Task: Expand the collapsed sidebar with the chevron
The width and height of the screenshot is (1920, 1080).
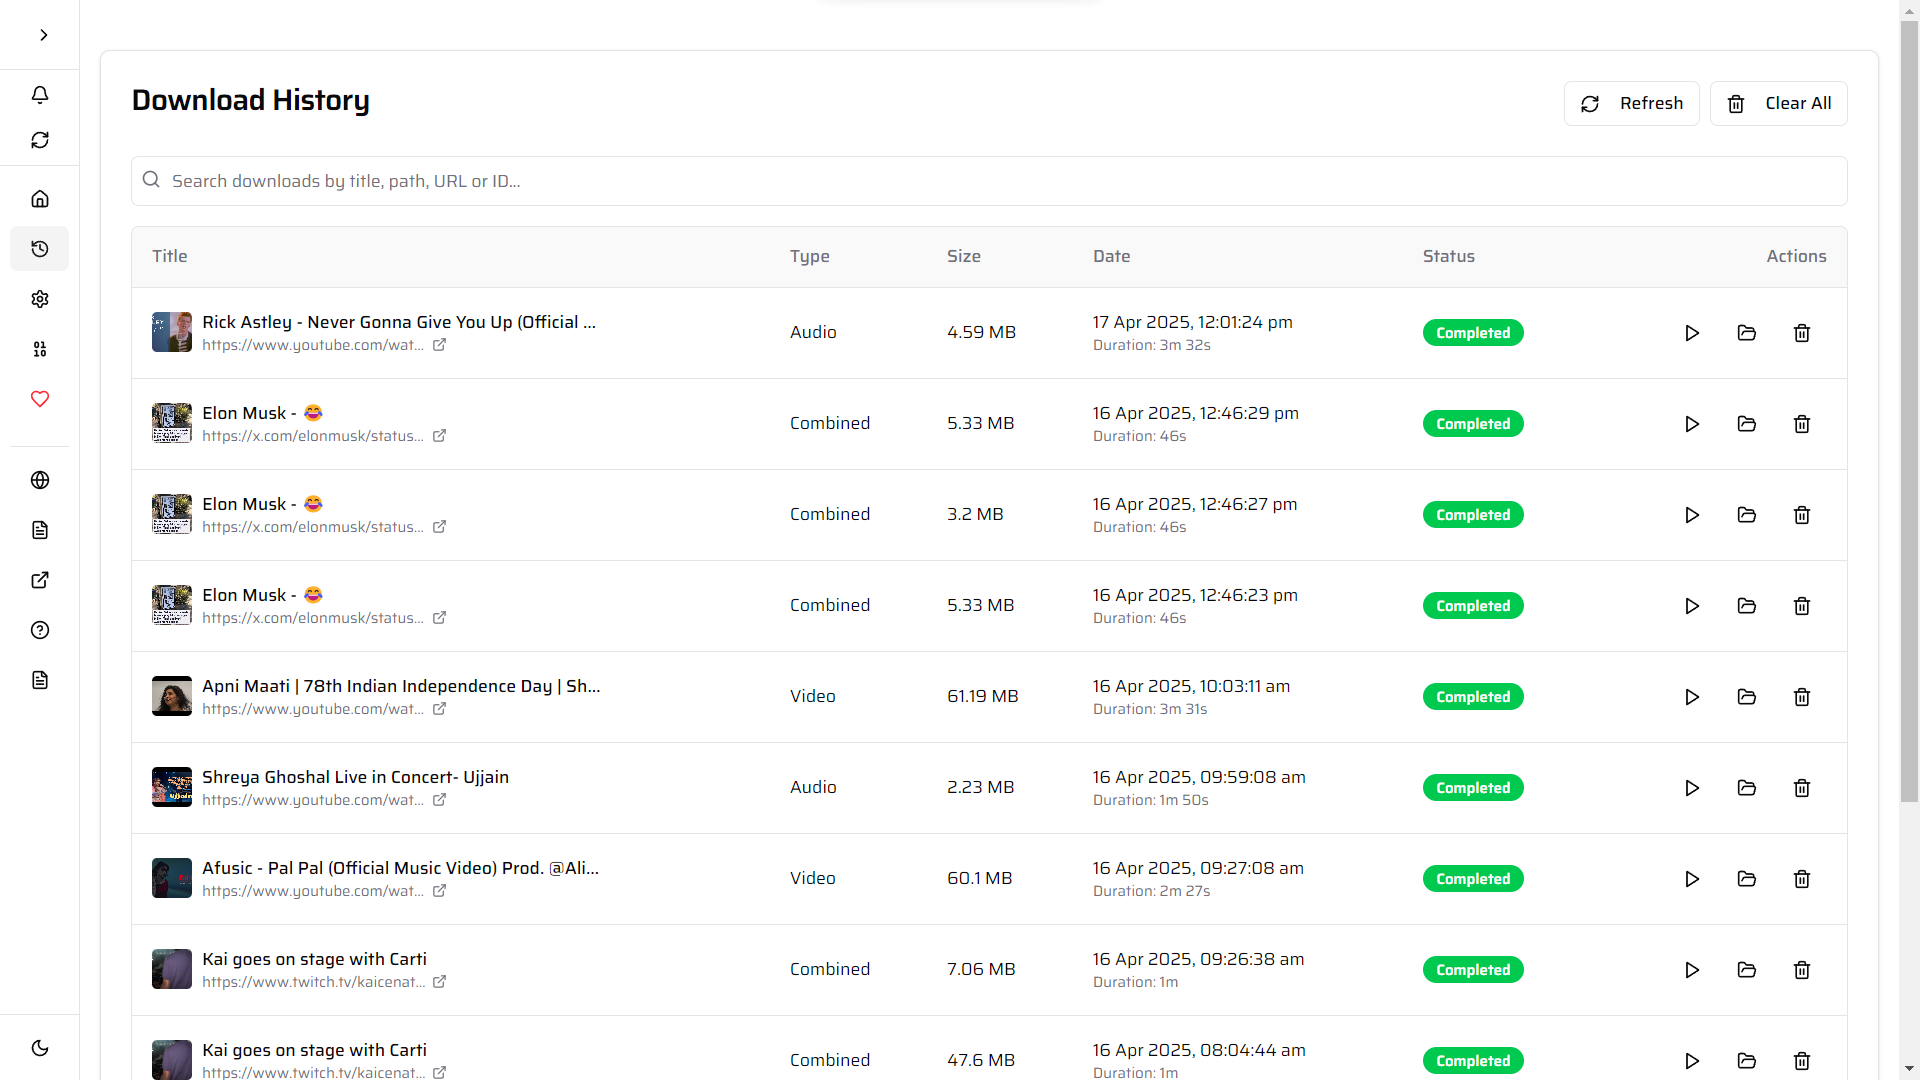Action: click(42, 35)
